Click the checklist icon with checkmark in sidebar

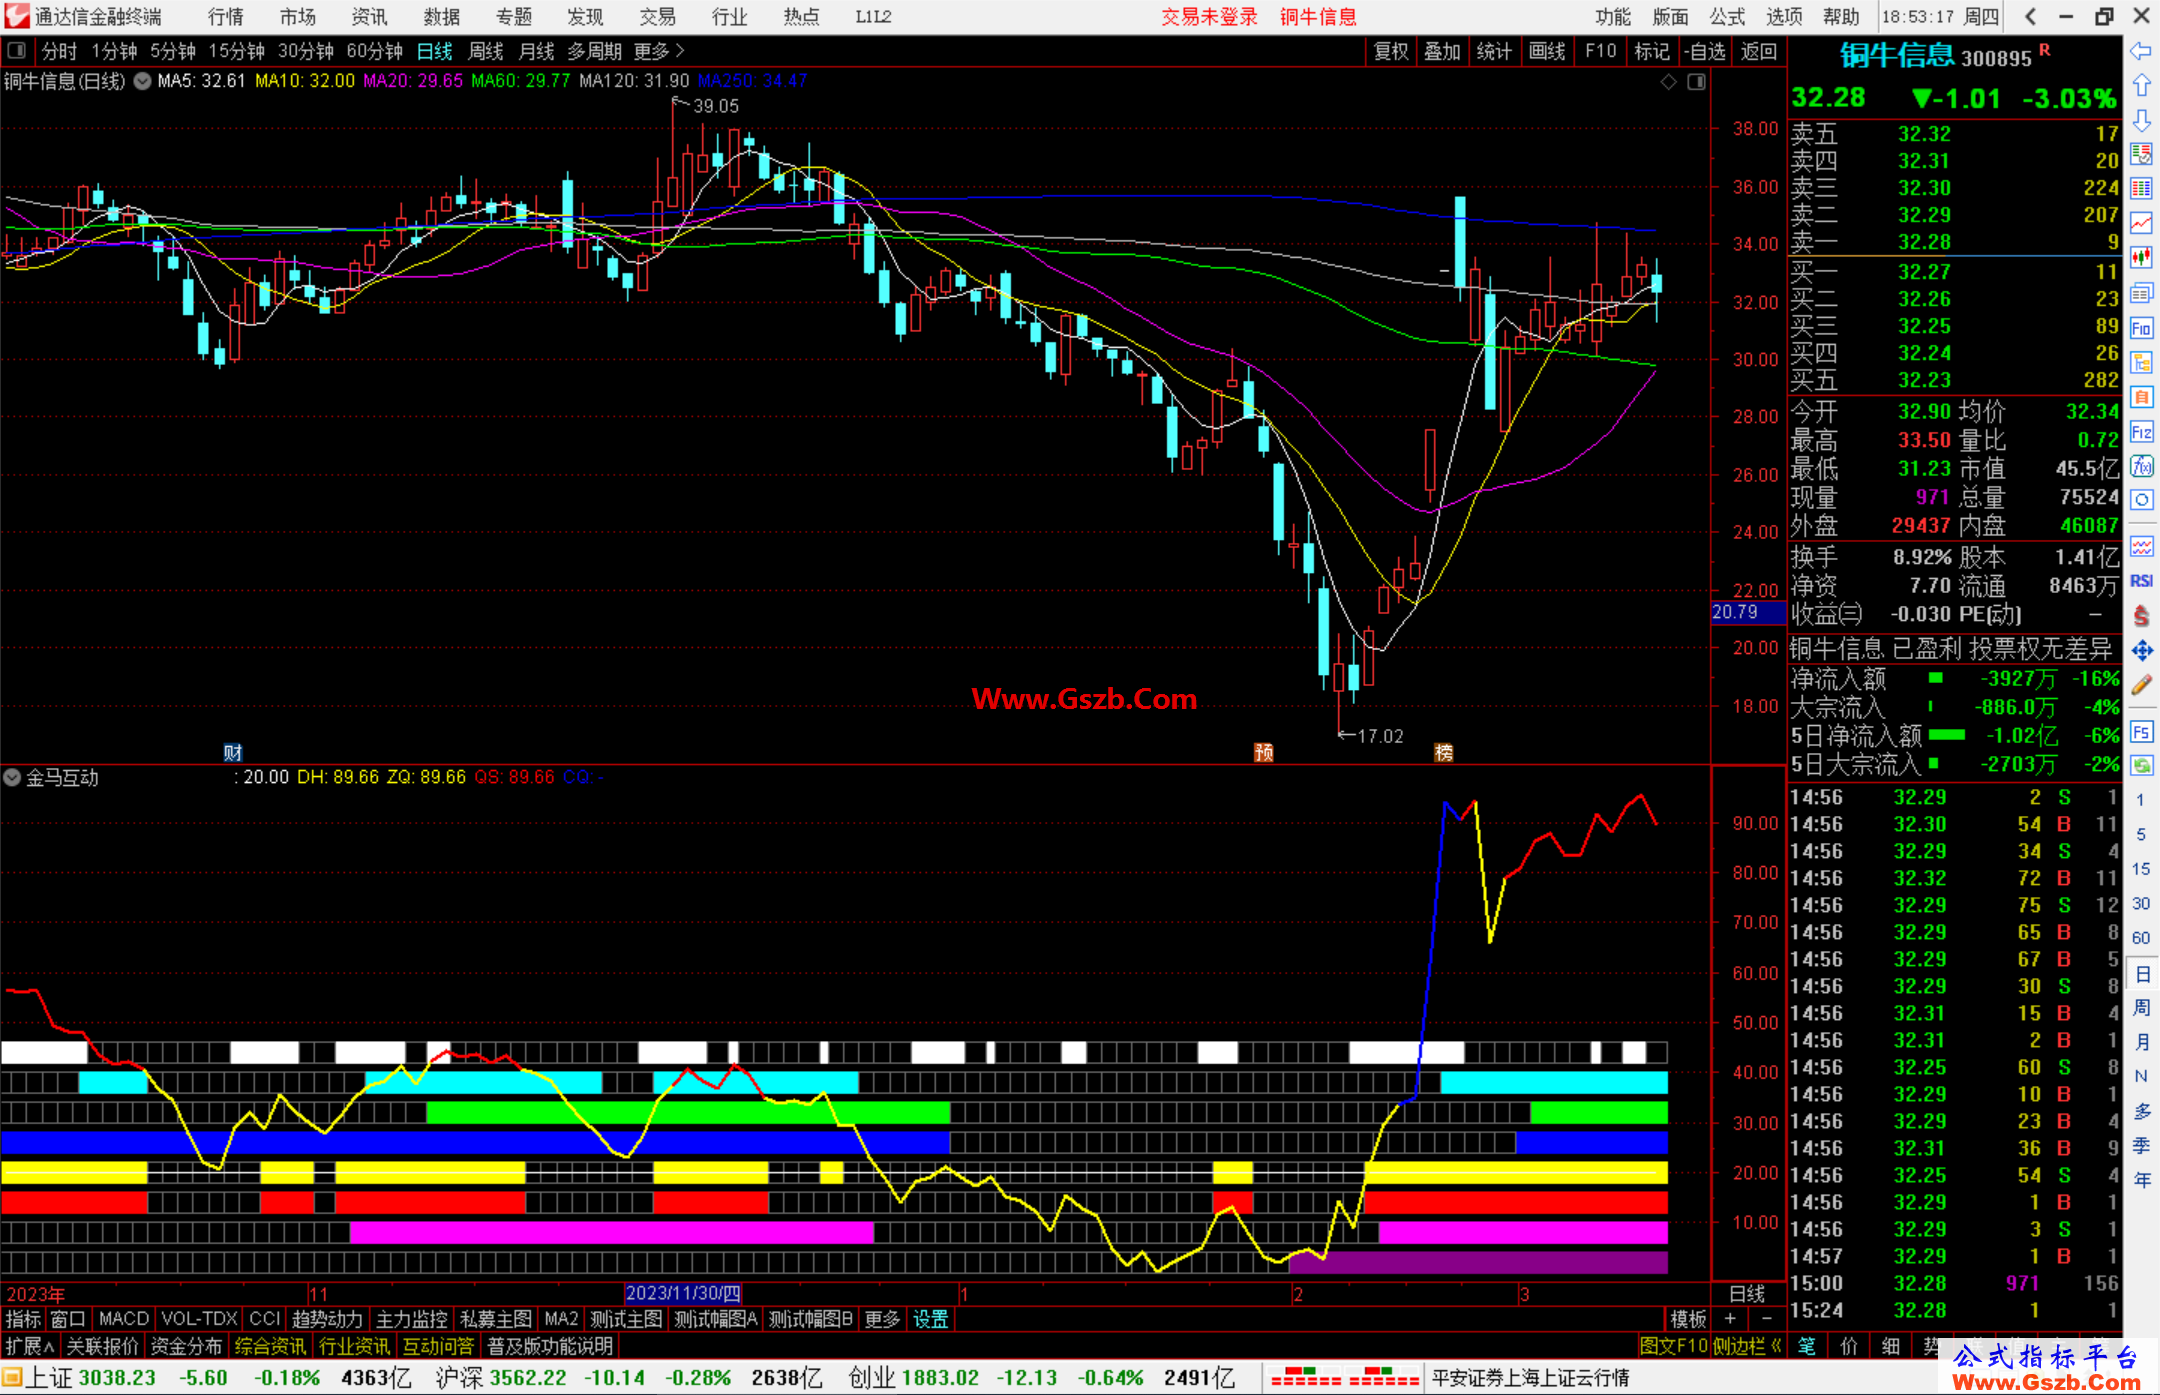(x=2141, y=154)
